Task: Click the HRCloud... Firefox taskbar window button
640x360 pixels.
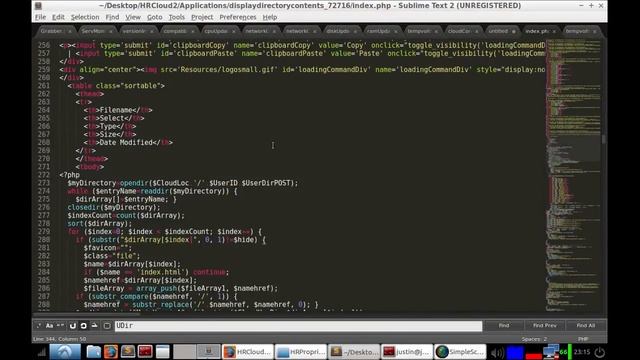Action: click(x=247, y=352)
